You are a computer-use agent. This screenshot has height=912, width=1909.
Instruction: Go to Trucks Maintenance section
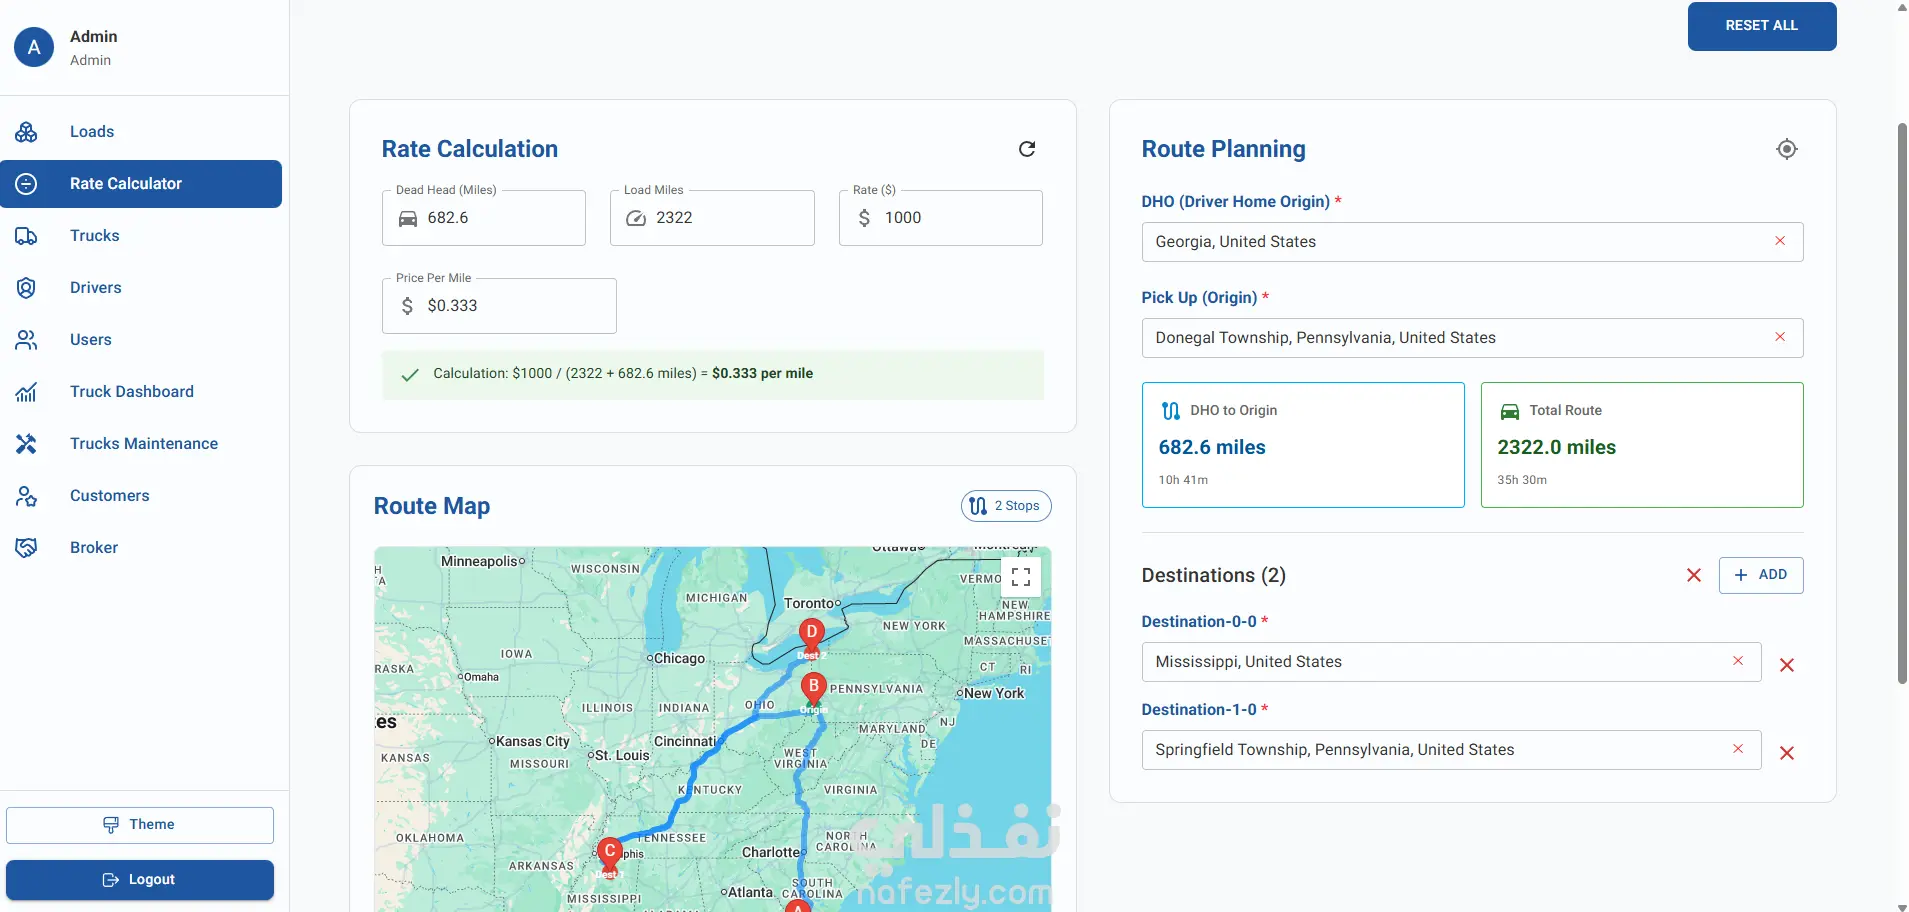144,444
